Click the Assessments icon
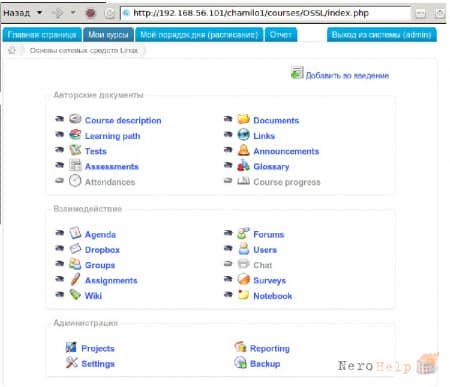 75,165
